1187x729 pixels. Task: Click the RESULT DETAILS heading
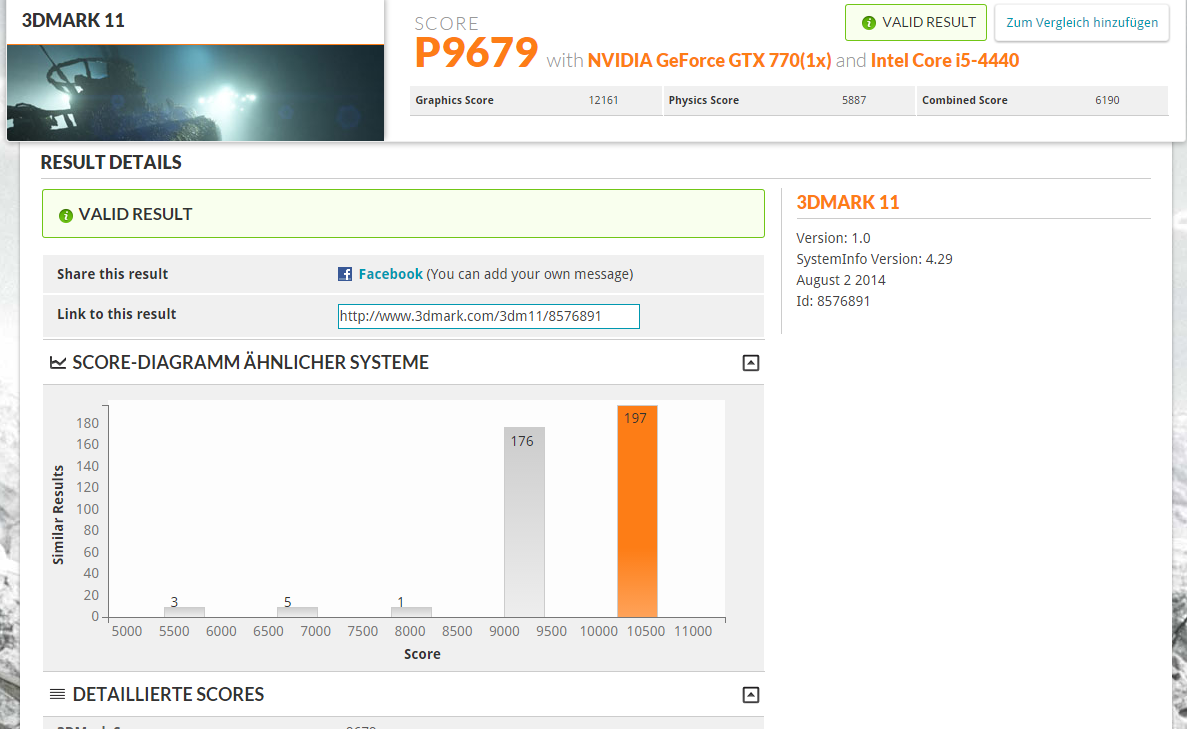click(111, 162)
